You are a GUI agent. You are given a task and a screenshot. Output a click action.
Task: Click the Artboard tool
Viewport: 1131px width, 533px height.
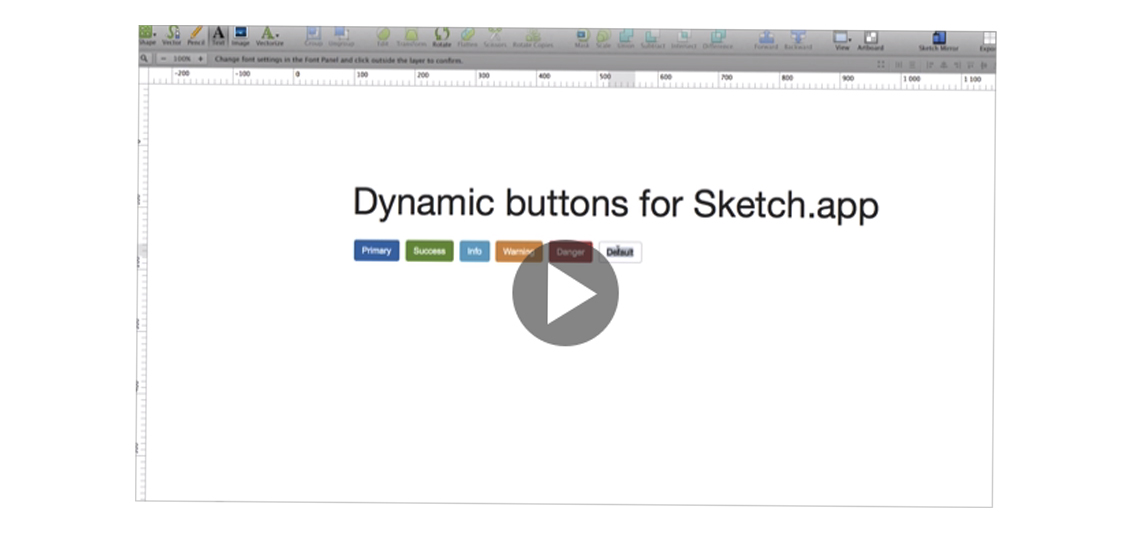coord(871,40)
